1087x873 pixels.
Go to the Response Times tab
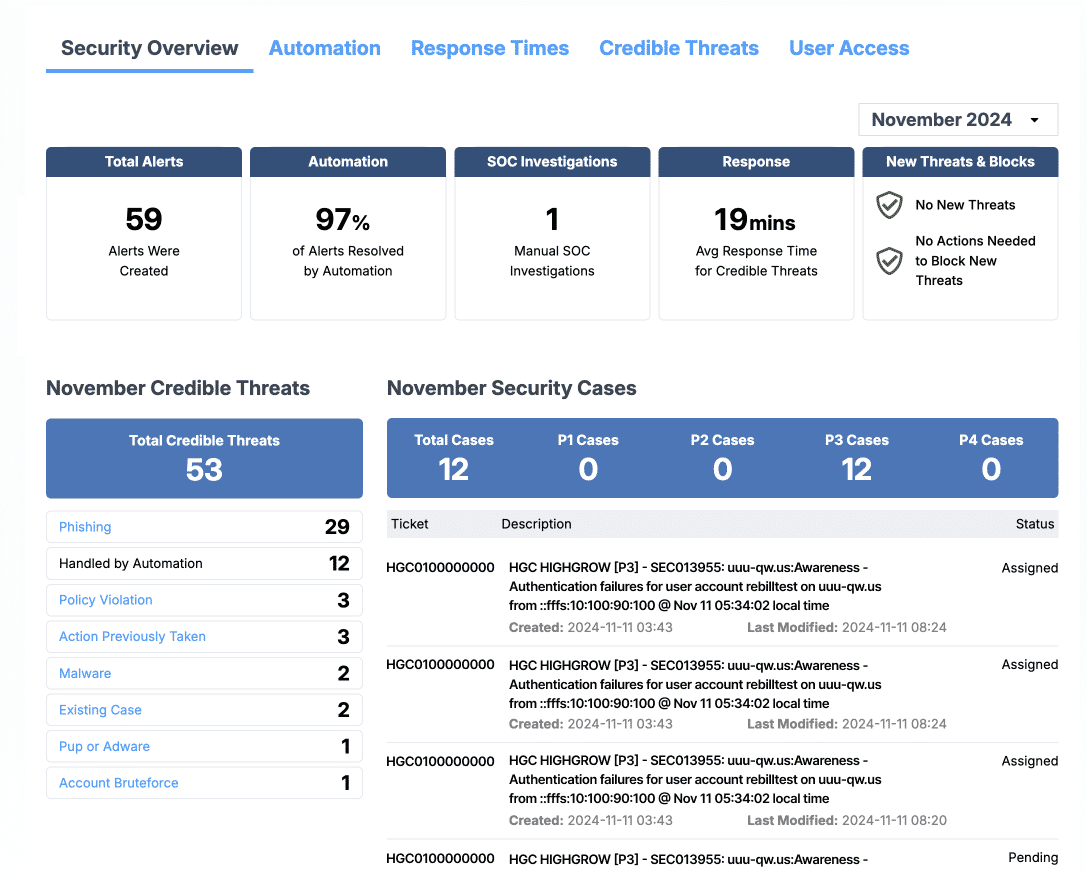pos(489,48)
